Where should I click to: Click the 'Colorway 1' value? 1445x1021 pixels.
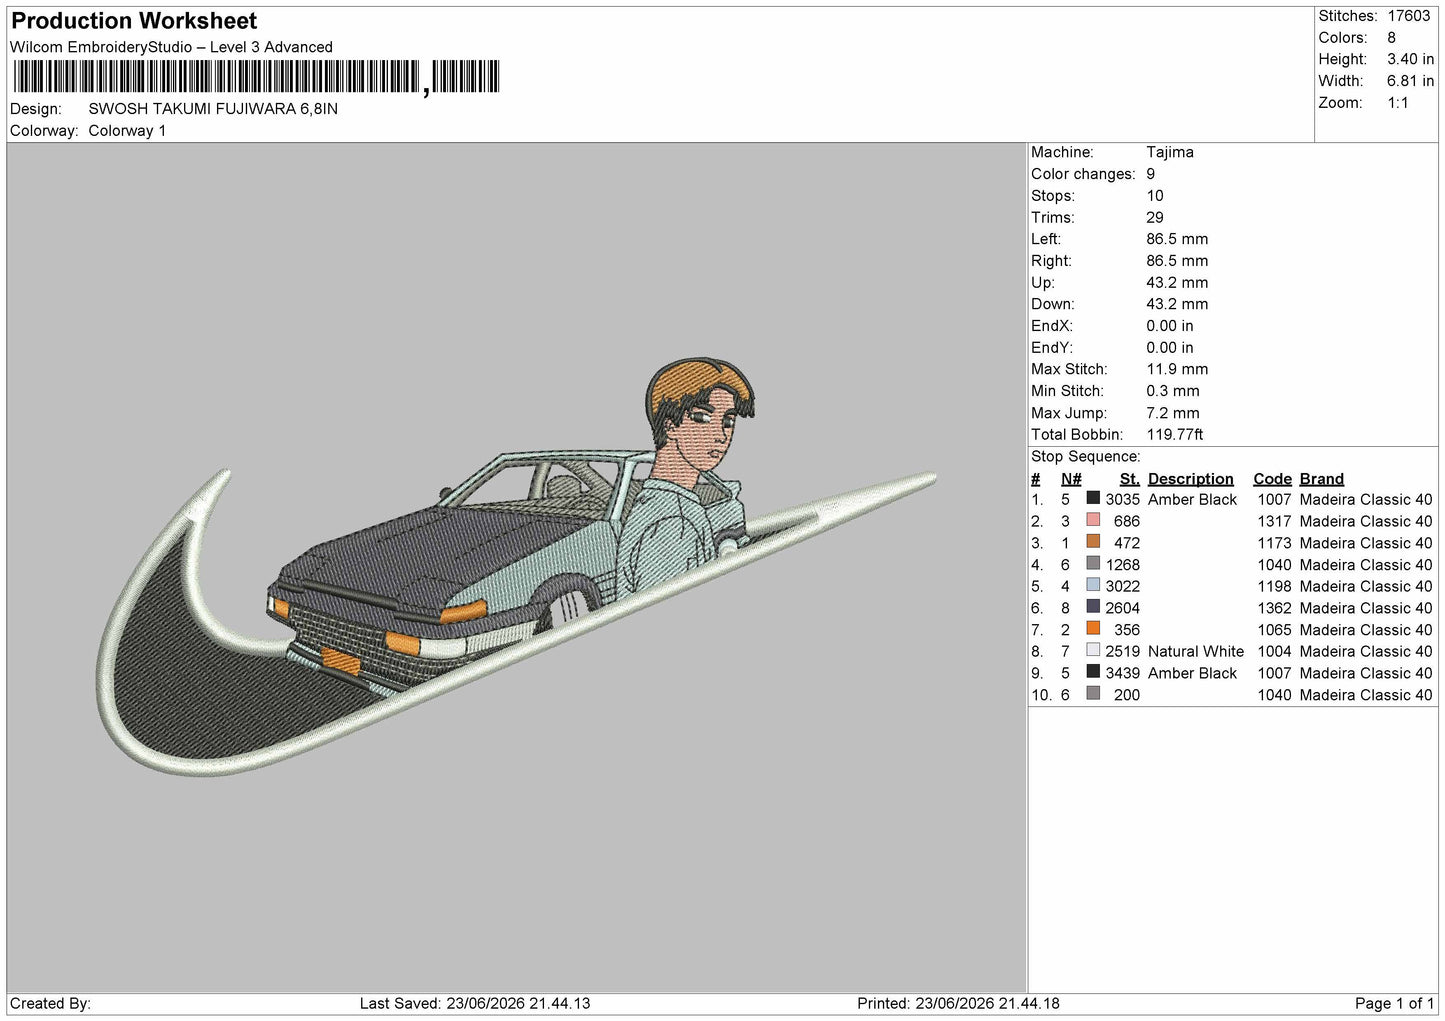coord(127,131)
